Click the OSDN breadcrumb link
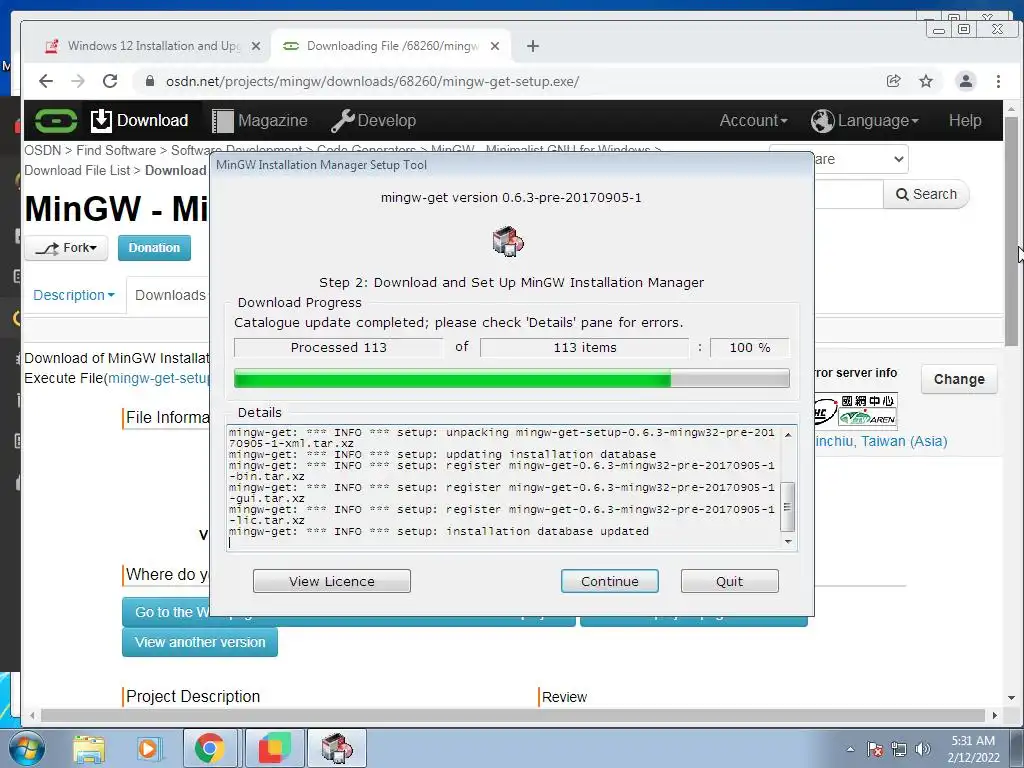 pyautogui.click(x=42, y=150)
